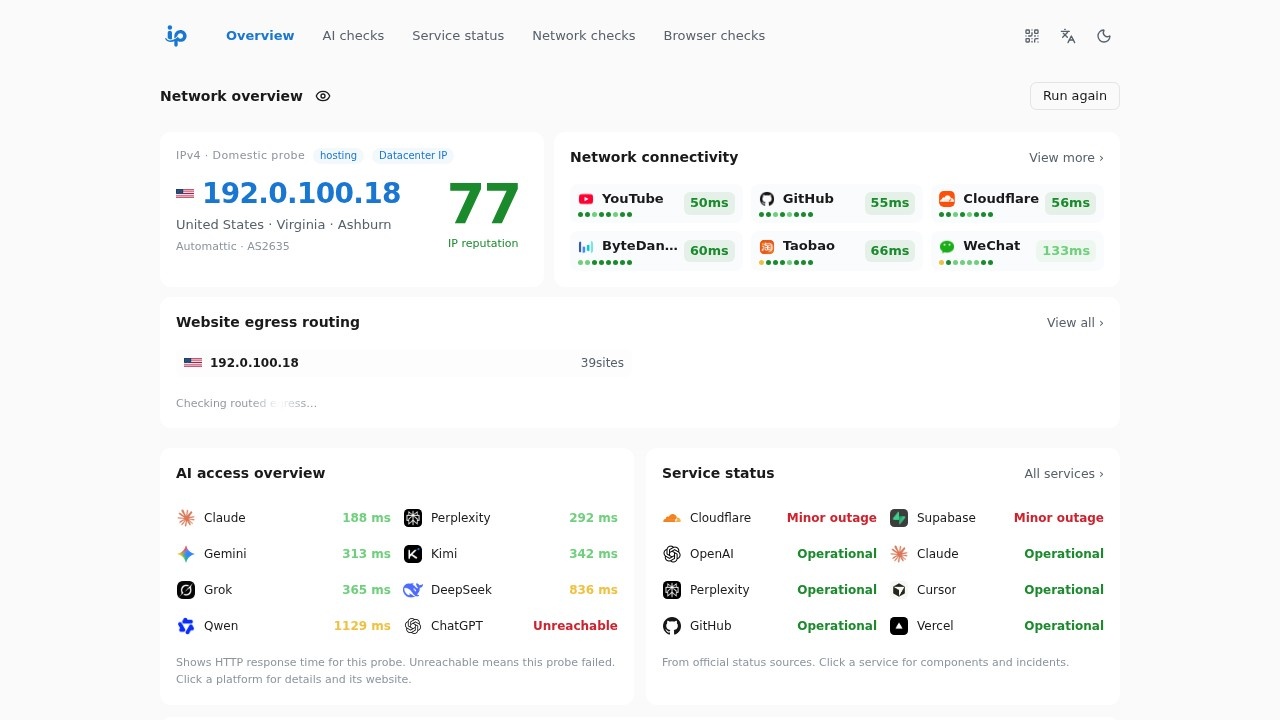Screen dimensions: 1280x720
Task: Click the 77 IP reputation score
Action: pos(483,204)
